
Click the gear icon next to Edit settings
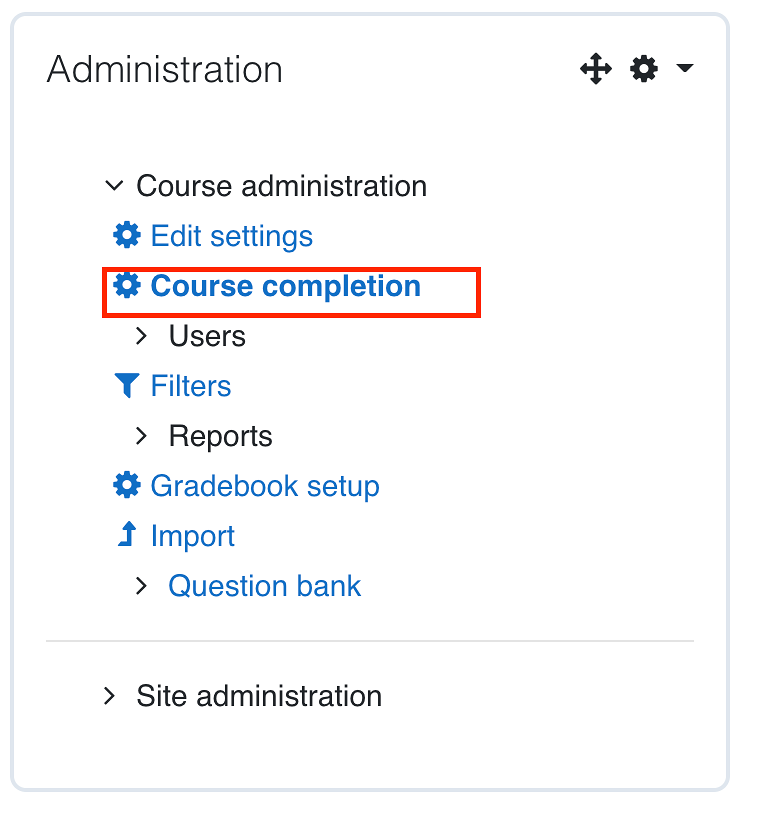point(127,235)
